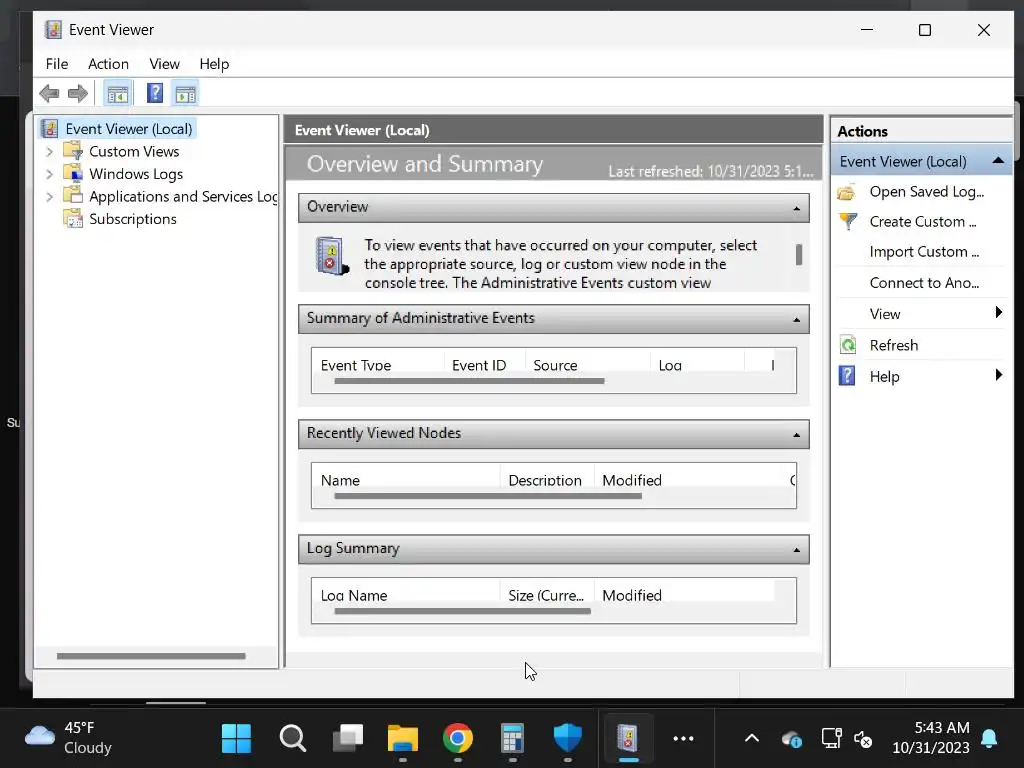The width and height of the screenshot is (1024, 768).
Task: Click the muted volume tray icon
Action: click(863, 739)
